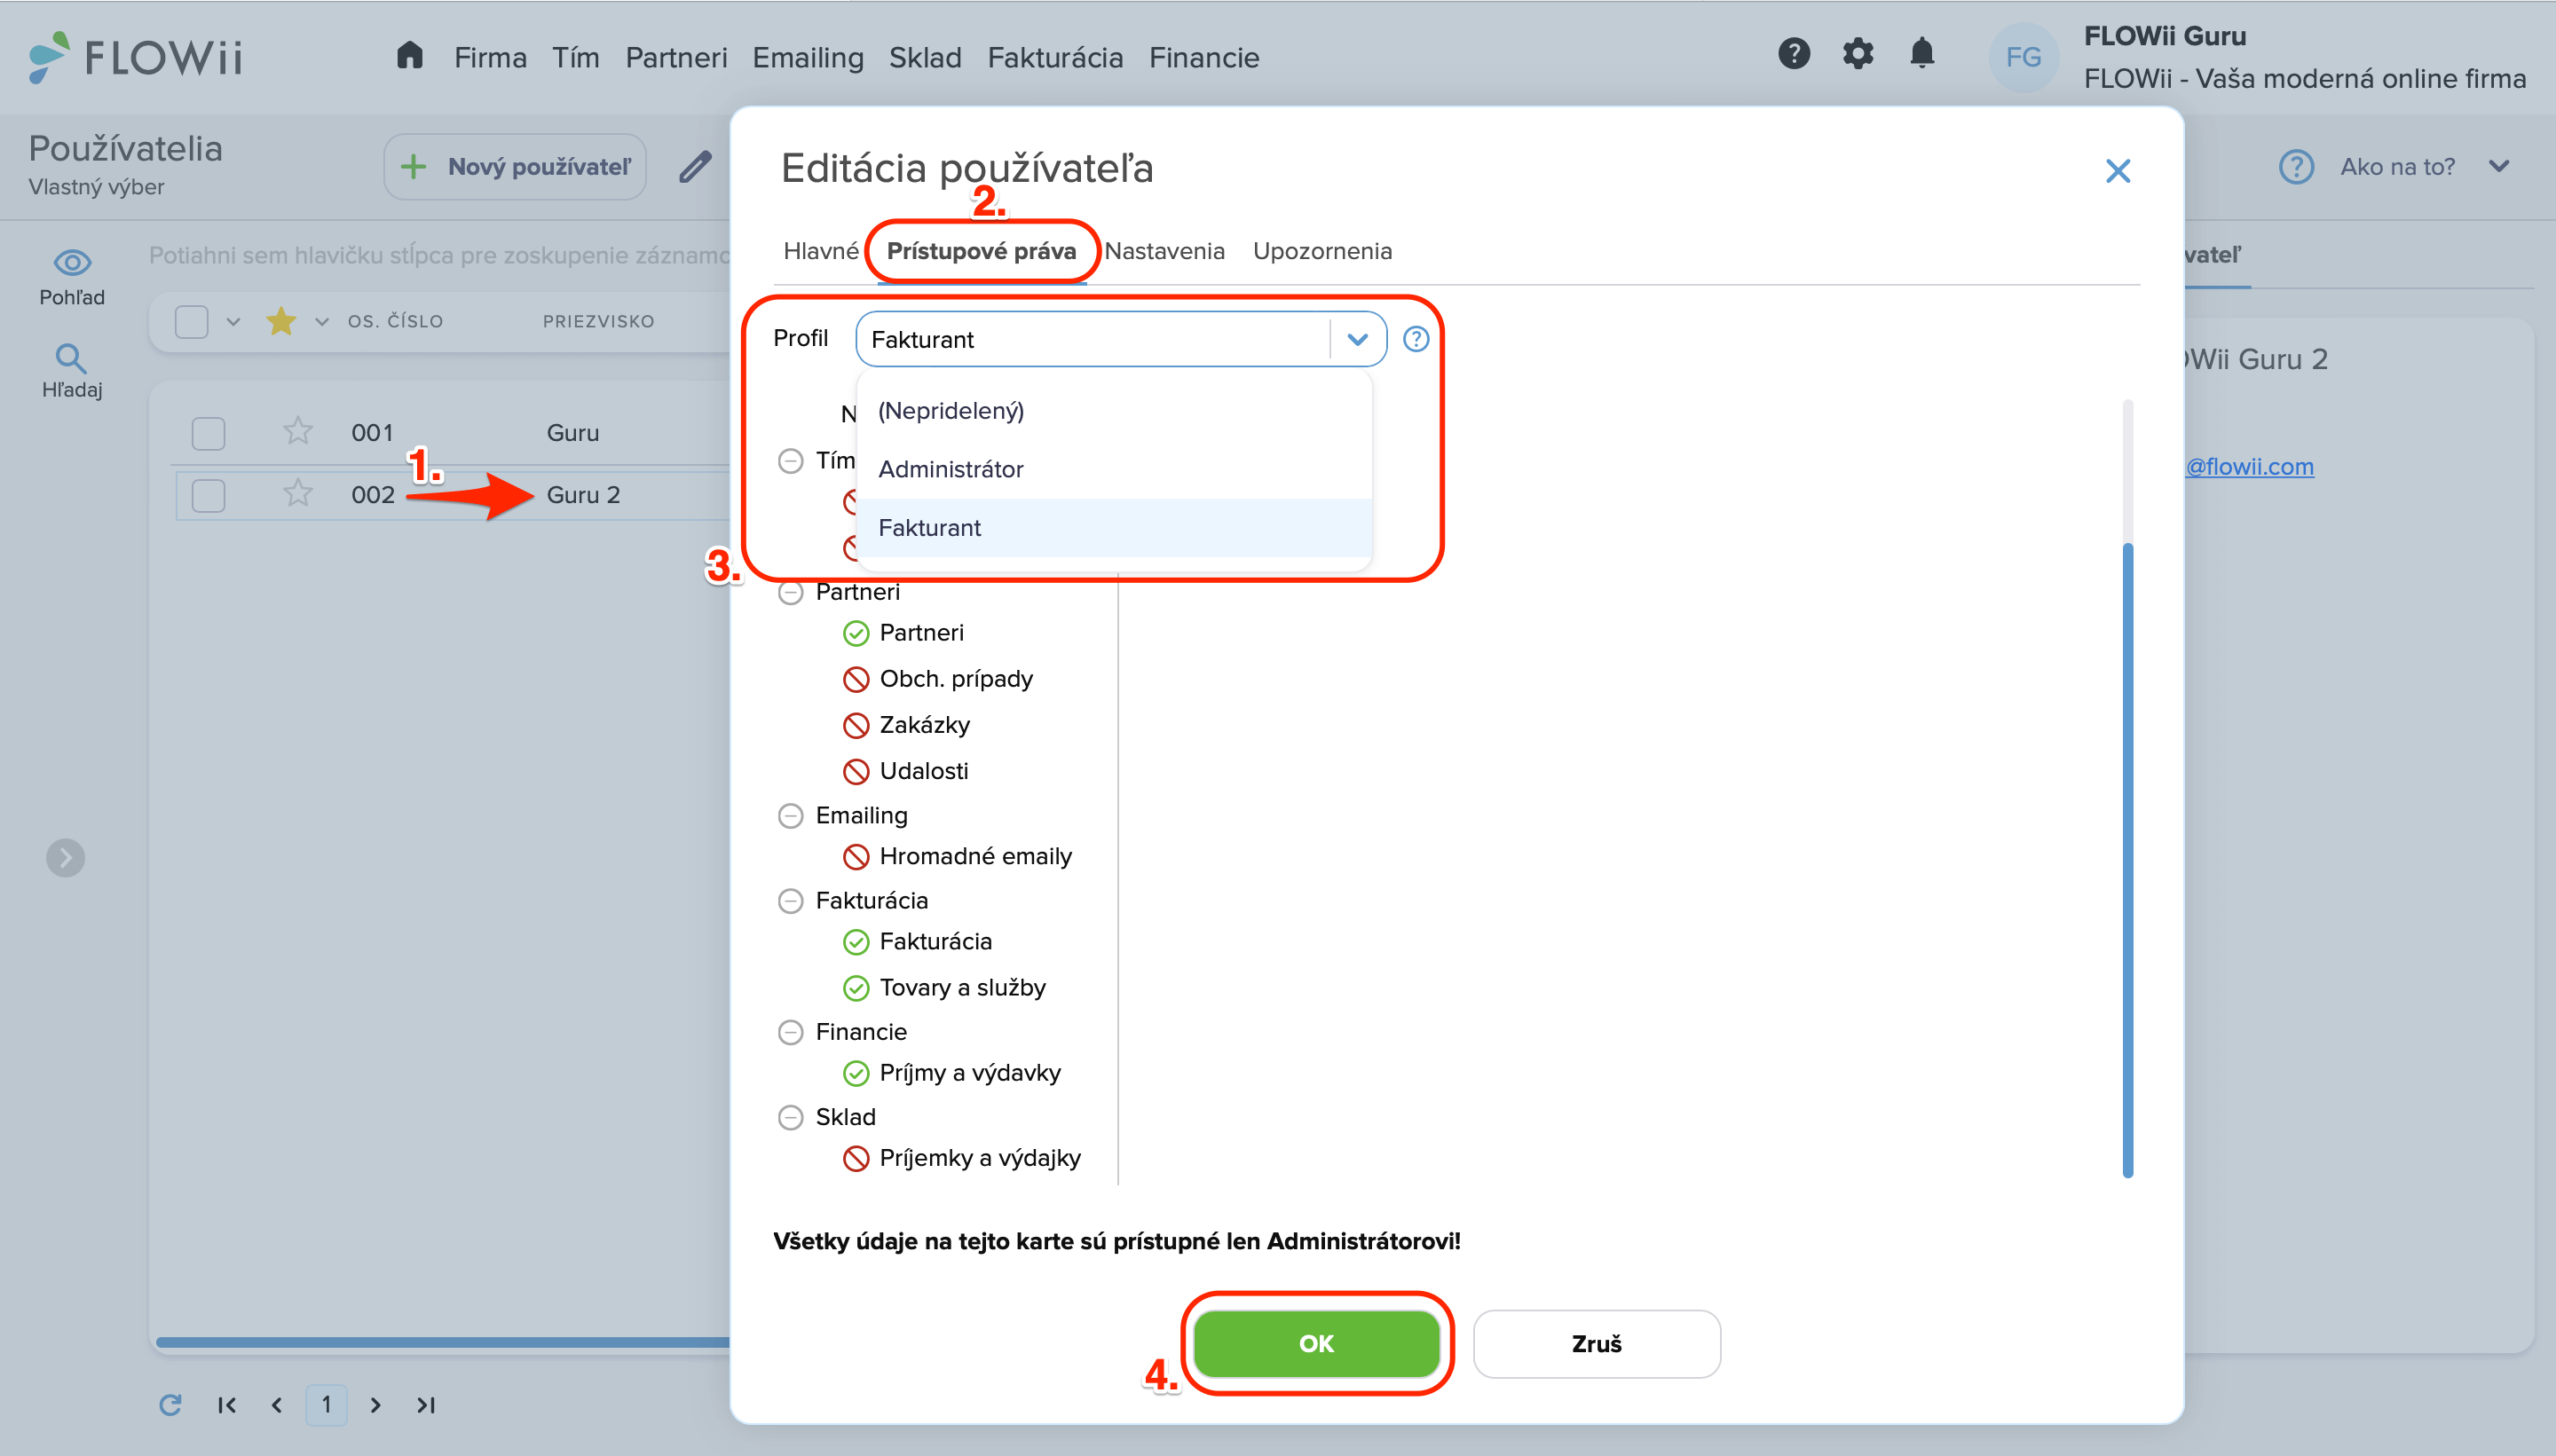Toggle Tovary a služby permission icon
This screenshot has width=2556, height=1456.
point(856,988)
